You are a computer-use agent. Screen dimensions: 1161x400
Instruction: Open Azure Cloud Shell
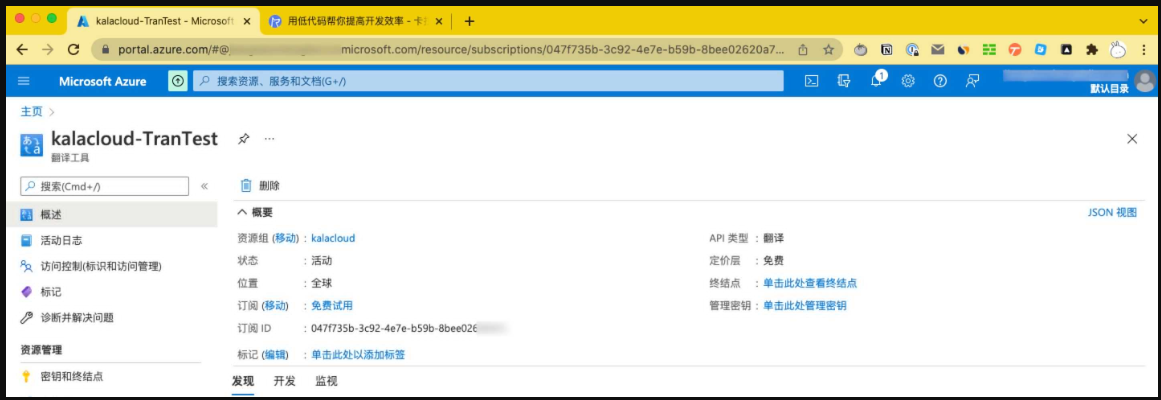pos(812,81)
